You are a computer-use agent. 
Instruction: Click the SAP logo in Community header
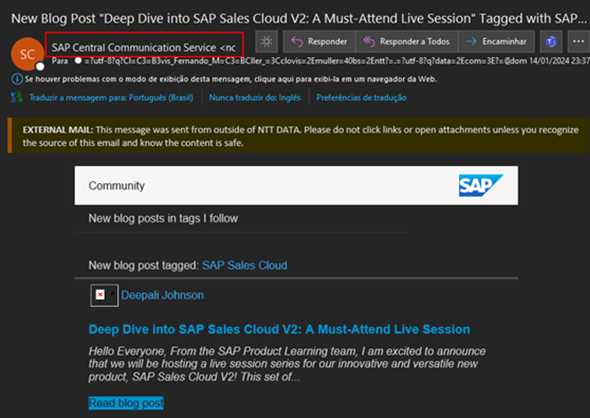(481, 185)
